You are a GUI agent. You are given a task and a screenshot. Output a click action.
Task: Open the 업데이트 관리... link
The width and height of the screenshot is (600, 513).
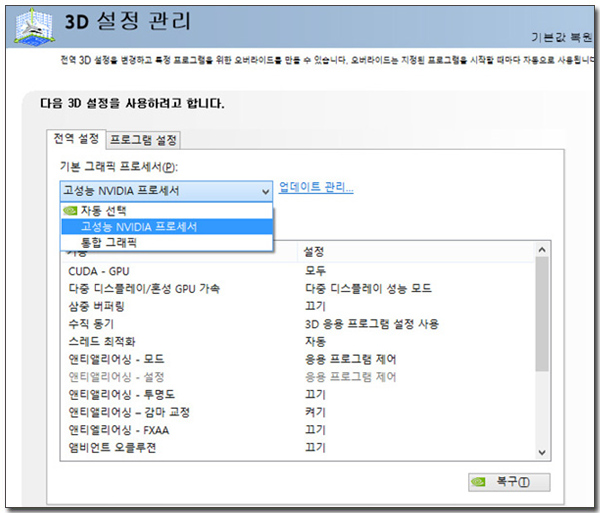pos(316,187)
